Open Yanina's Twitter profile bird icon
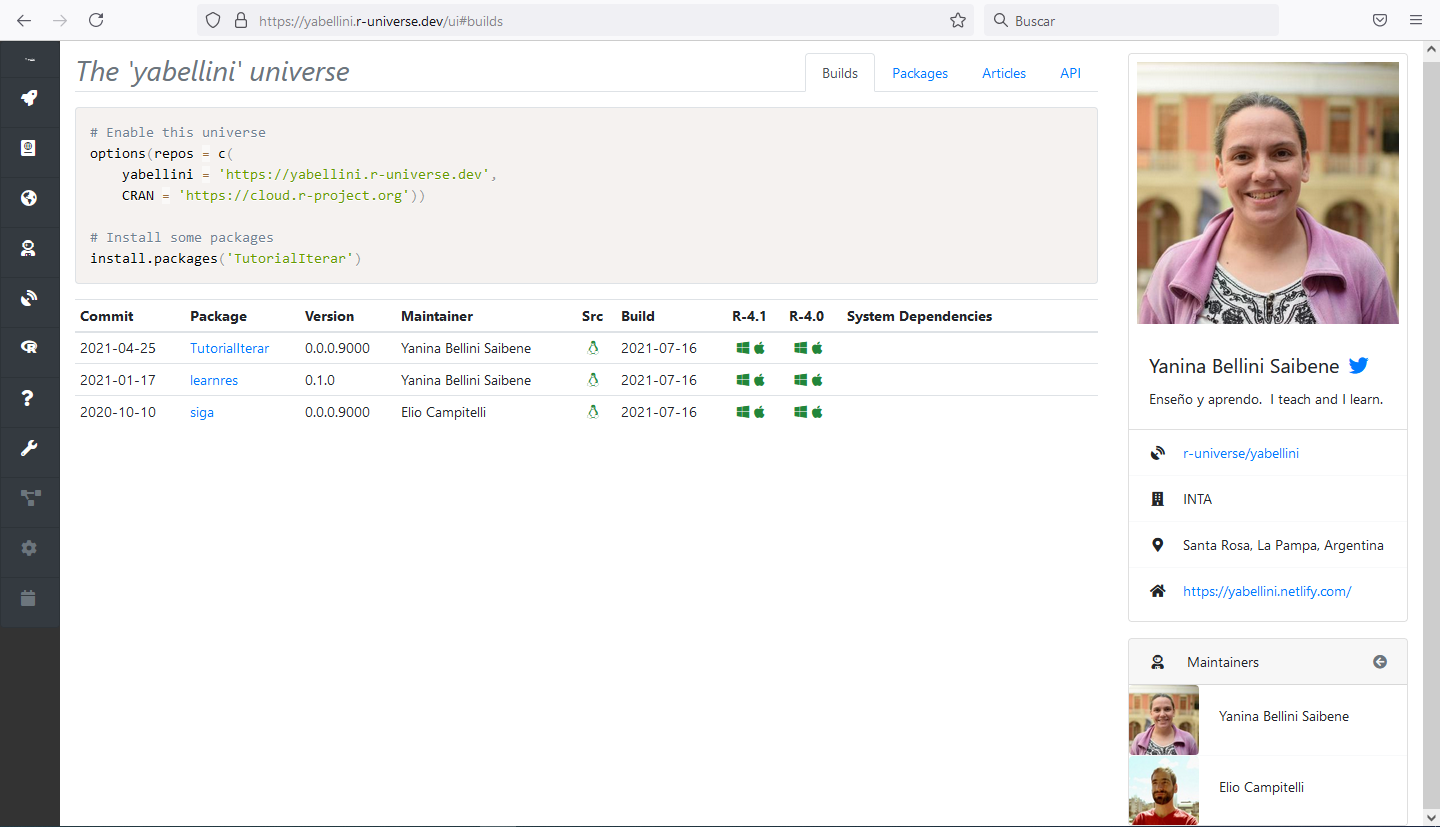Screen dimensions: 1440x827 1358,366
